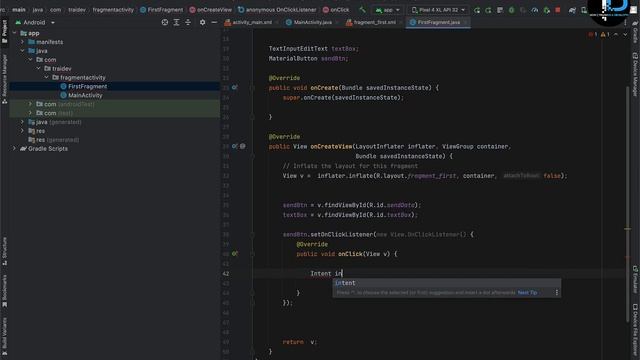Click FirstFragment breadcrumb in navigation bar
Image resolution: width=640 pixels, height=360 pixels.
click(x=162, y=10)
